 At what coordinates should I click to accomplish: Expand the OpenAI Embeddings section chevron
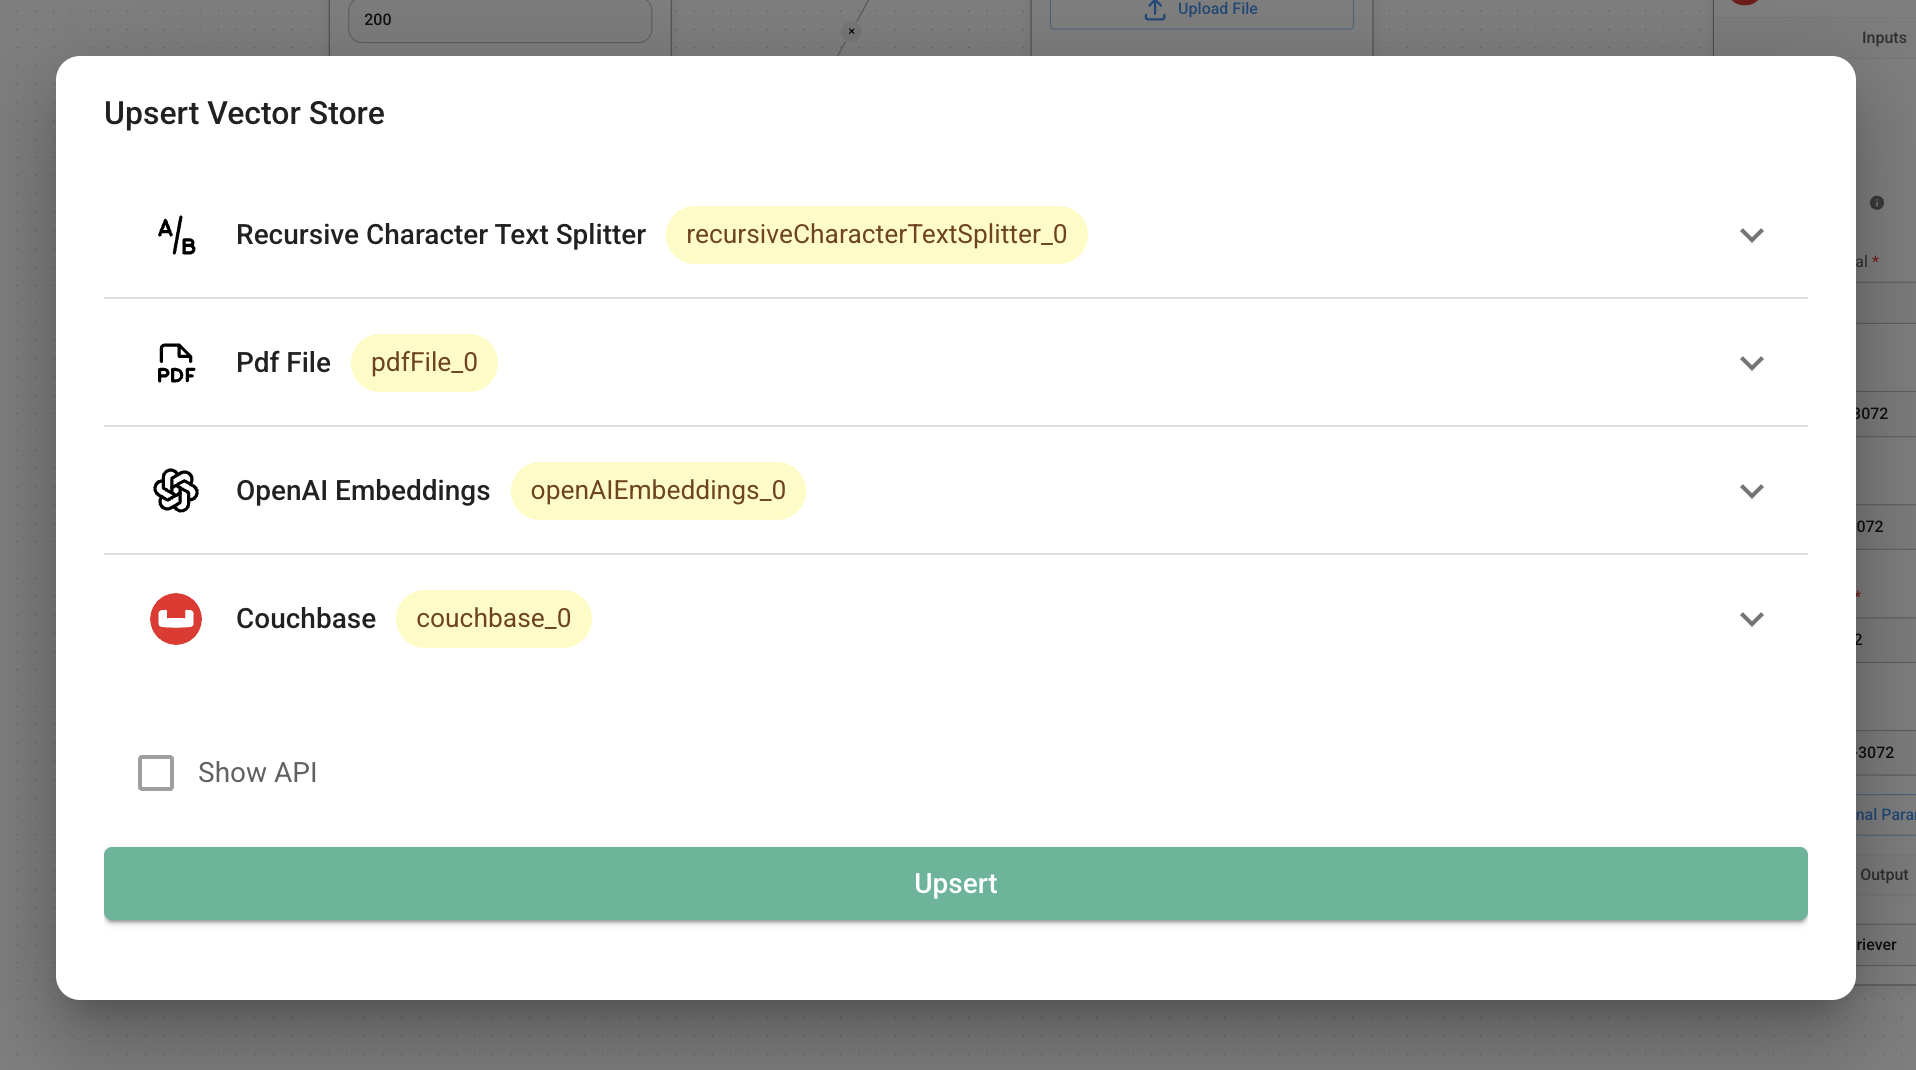pos(1751,491)
